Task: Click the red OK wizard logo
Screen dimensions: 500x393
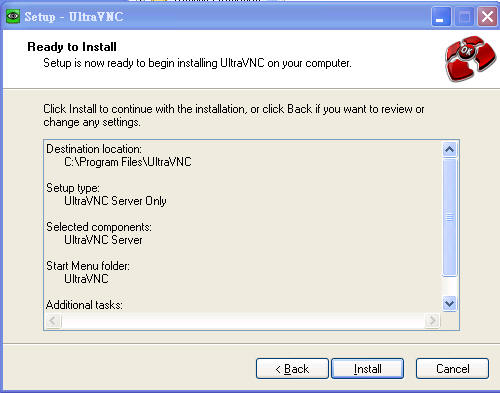Action: click(x=470, y=59)
